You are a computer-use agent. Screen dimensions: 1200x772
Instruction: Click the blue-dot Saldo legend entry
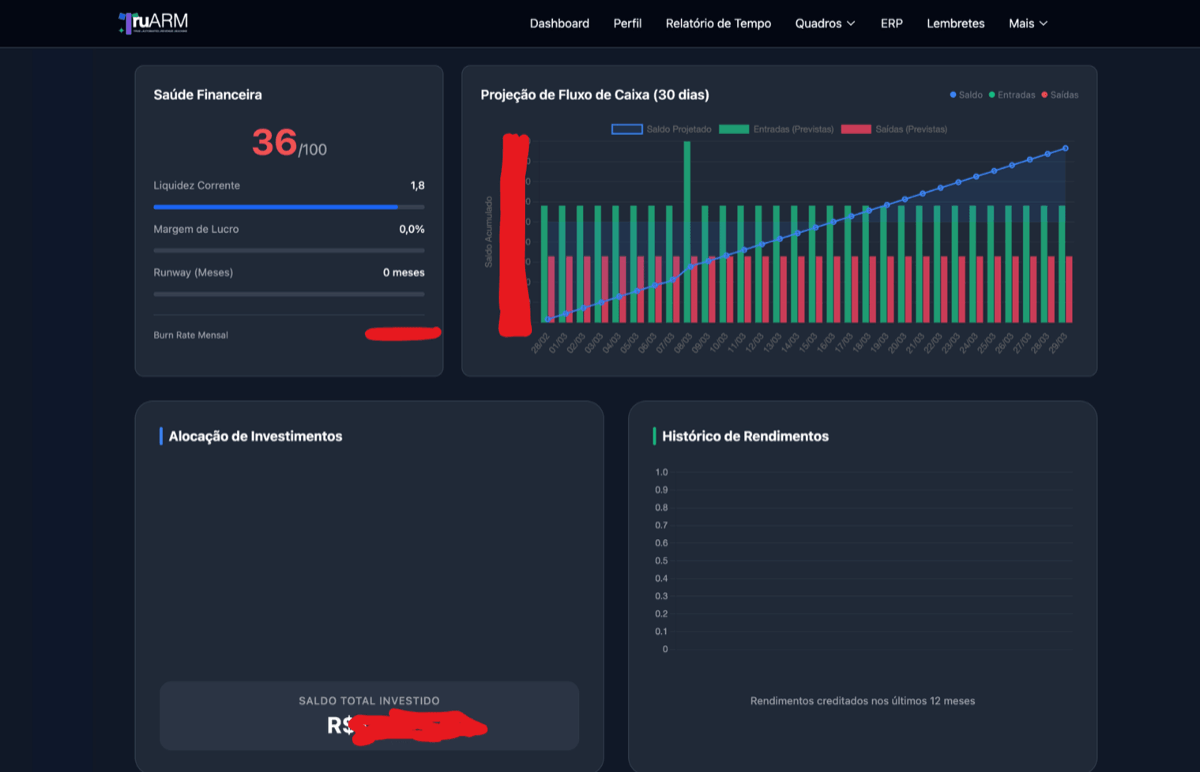(966, 95)
